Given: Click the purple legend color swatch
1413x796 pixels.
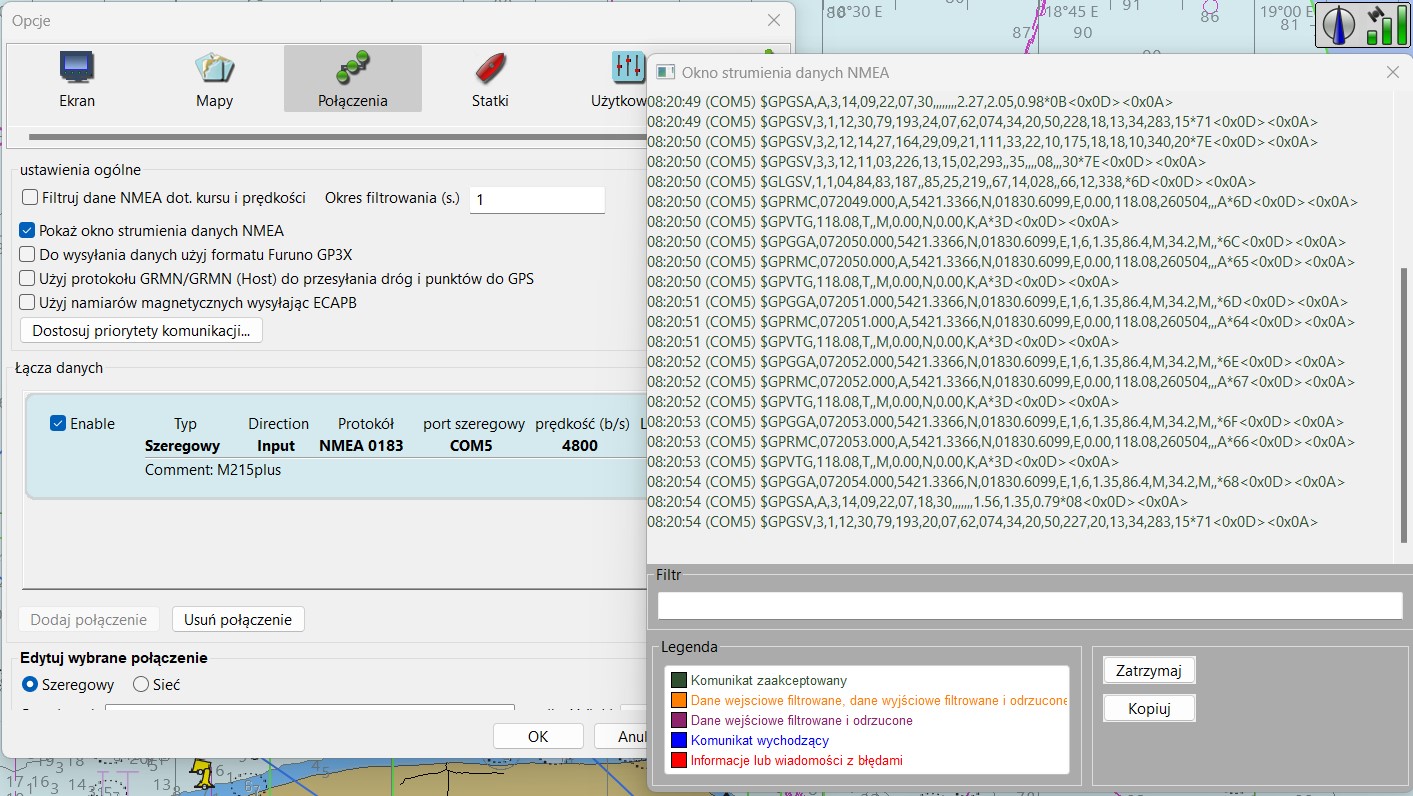Looking at the screenshot, I should [679, 721].
